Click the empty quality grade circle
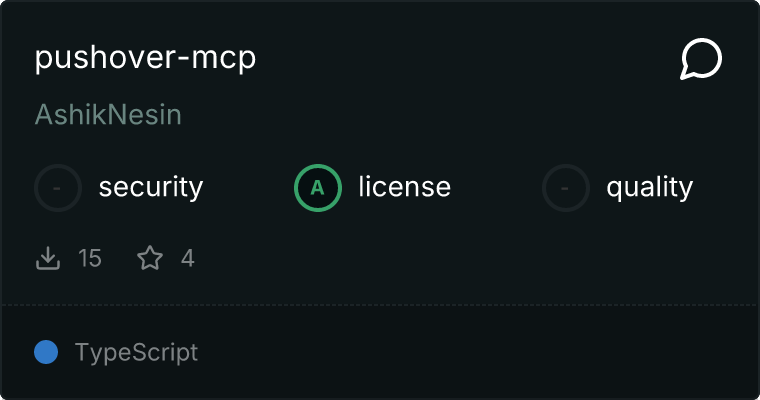The image size is (760, 400). [x=566, y=188]
